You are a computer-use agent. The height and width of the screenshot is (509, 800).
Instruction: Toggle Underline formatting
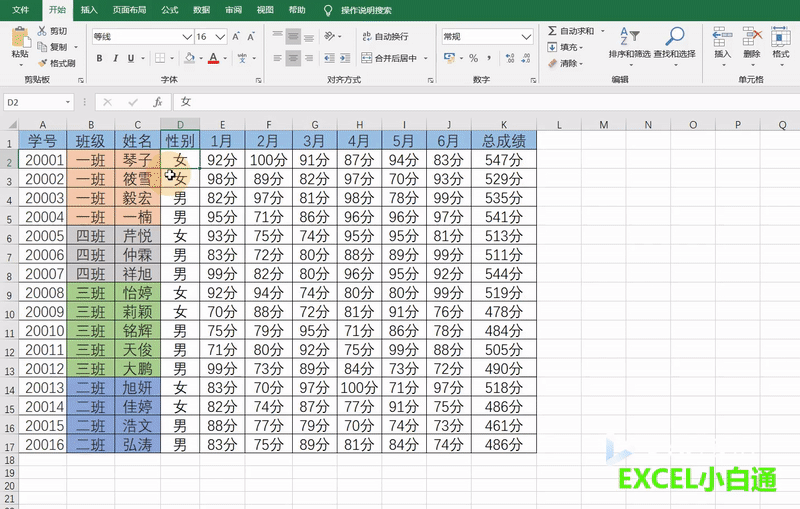click(131, 58)
